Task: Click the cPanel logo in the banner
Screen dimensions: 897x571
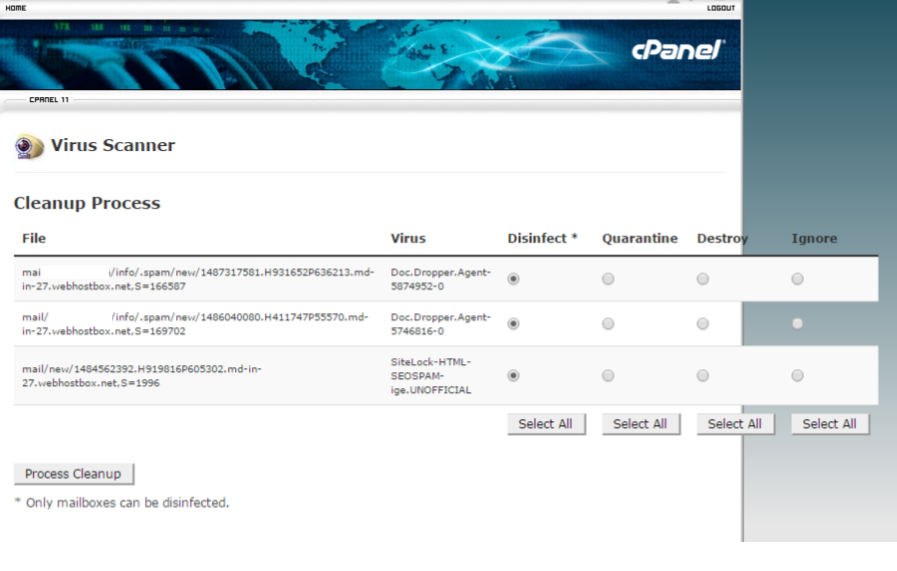Action: 678,50
